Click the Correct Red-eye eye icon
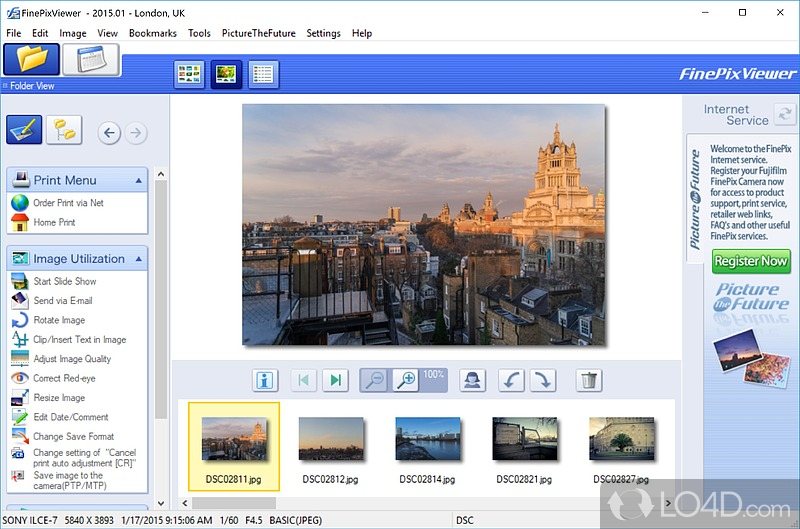Screen dimensions: 800x529 click(20, 378)
